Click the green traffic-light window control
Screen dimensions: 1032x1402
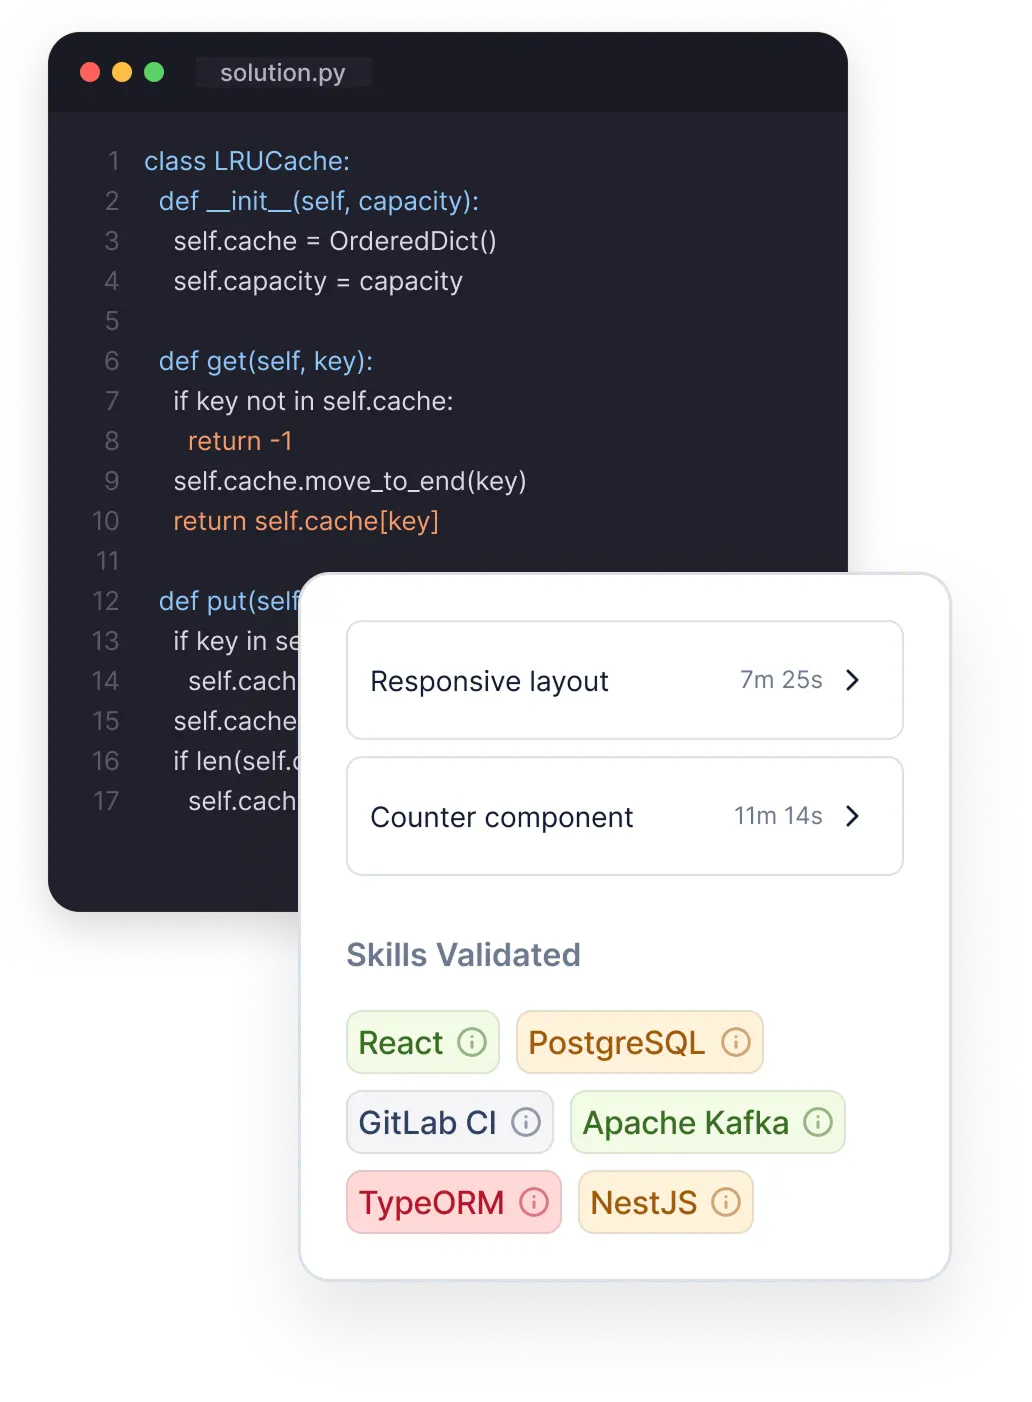[x=155, y=72]
